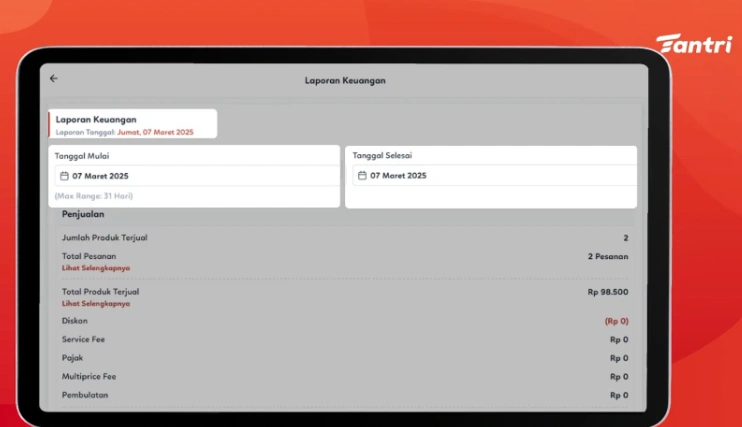The height and width of the screenshot is (427, 742).
Task: Click the Pembulatan label
Action: click(85, 395)
